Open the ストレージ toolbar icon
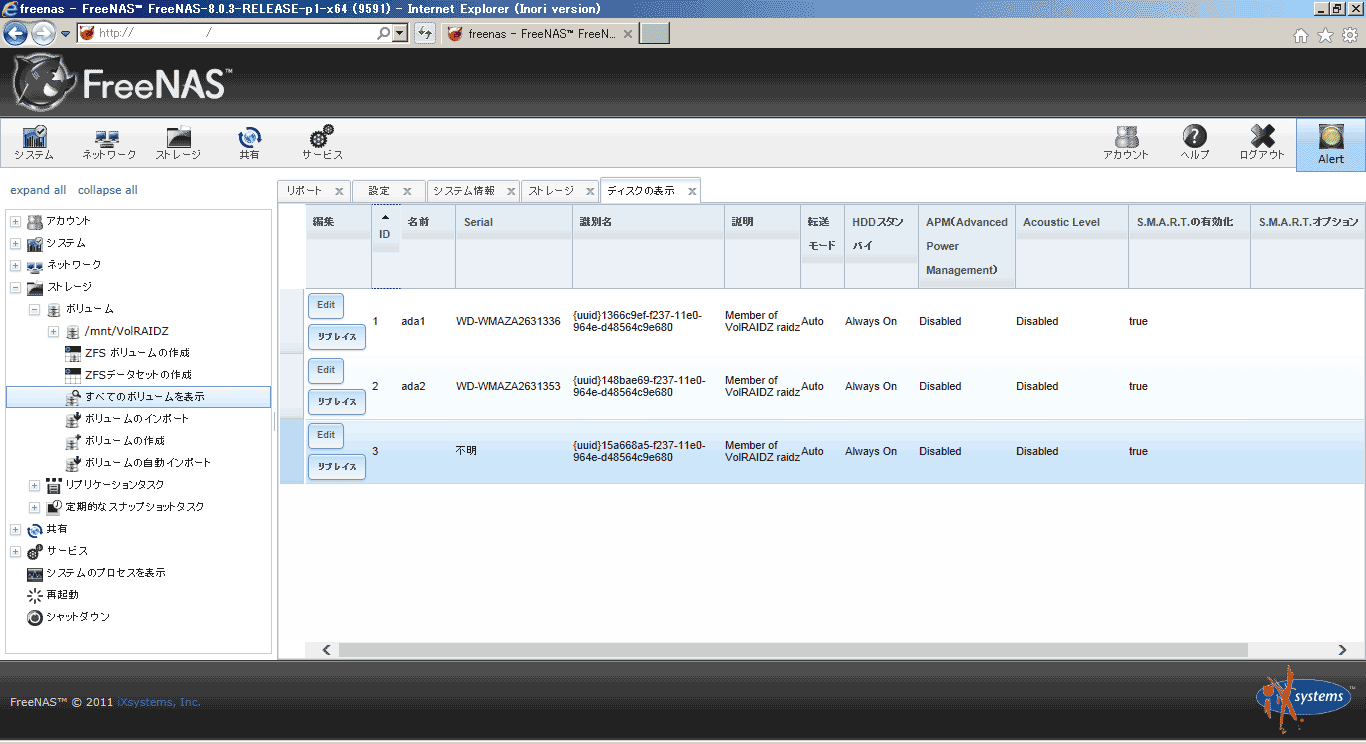This screenshot has height=744, width=1366. [x=178, y=143]
